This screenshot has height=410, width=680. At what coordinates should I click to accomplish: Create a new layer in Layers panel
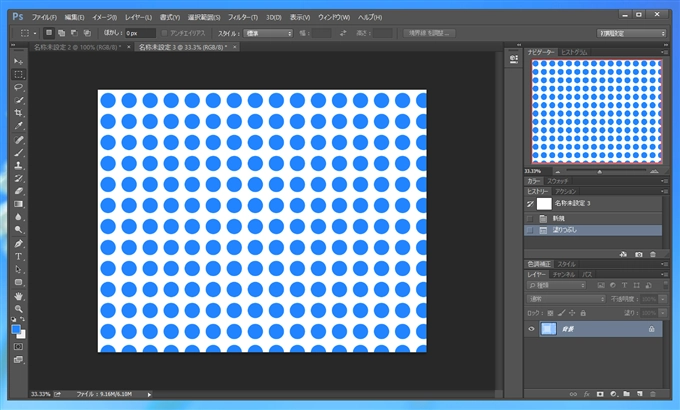(x=640, y=394)
